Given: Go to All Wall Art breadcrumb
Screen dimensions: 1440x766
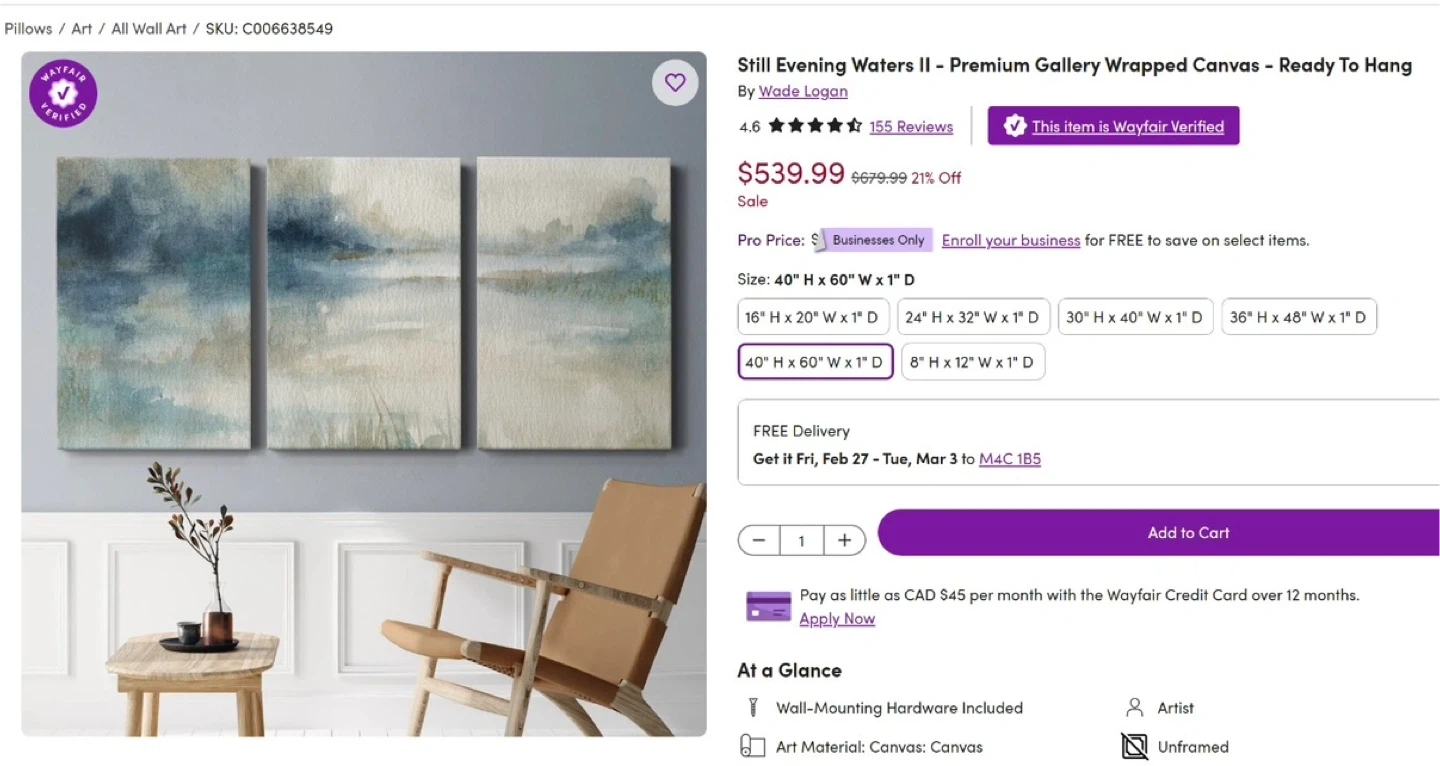Looking at the screenshot, I should 149,29.
